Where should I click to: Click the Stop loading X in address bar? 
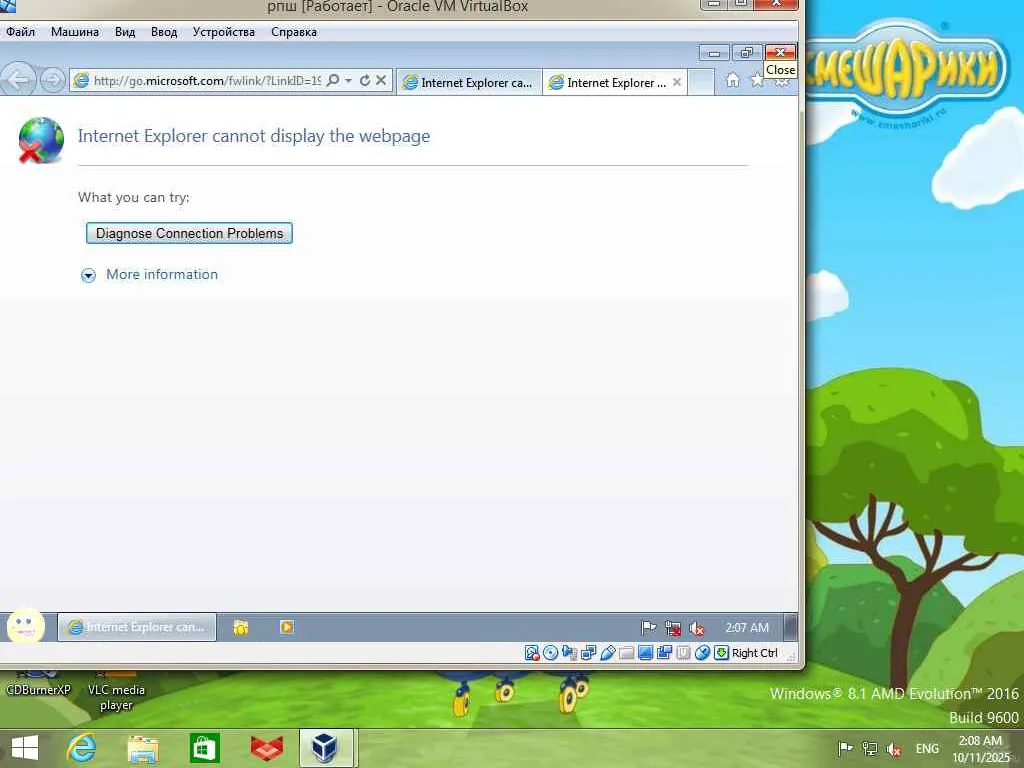[381, 80]
